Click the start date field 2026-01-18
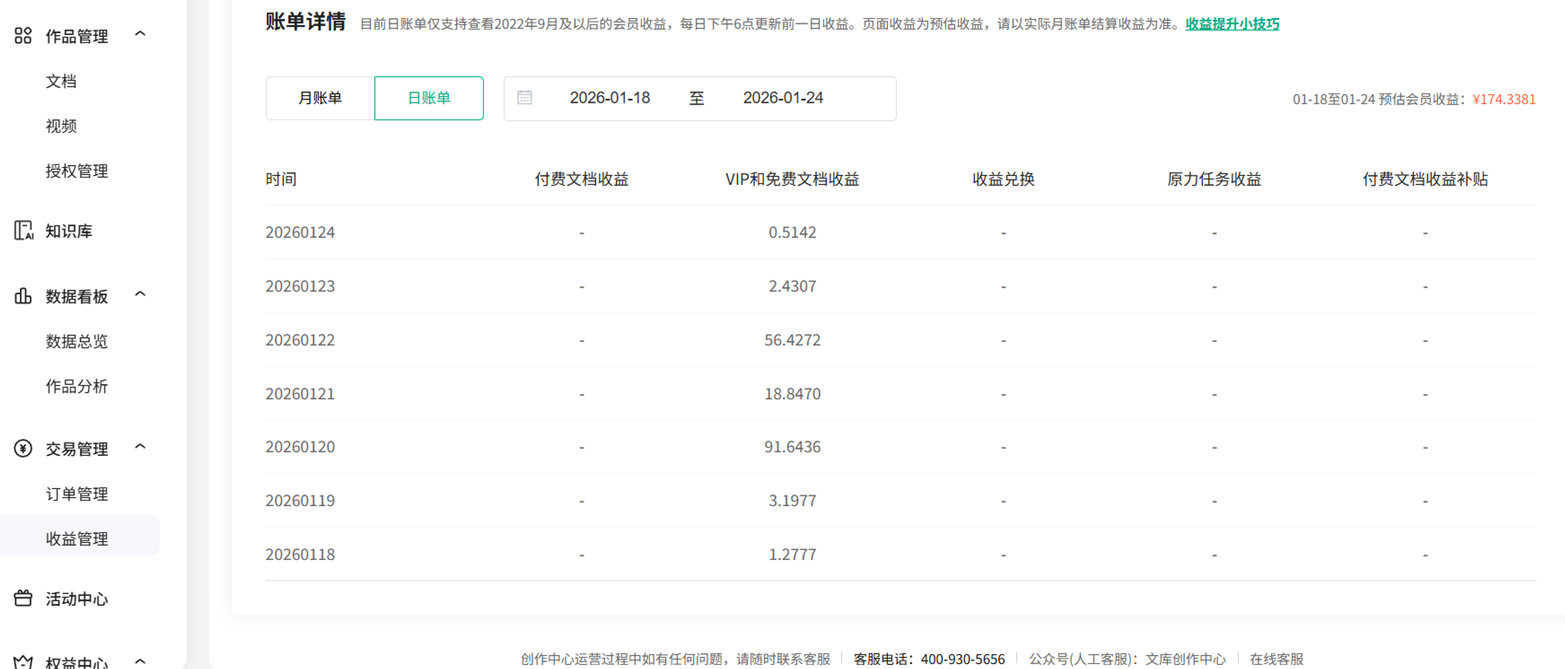Screen dimensions: 1565x669 click(x=612, y=98)
